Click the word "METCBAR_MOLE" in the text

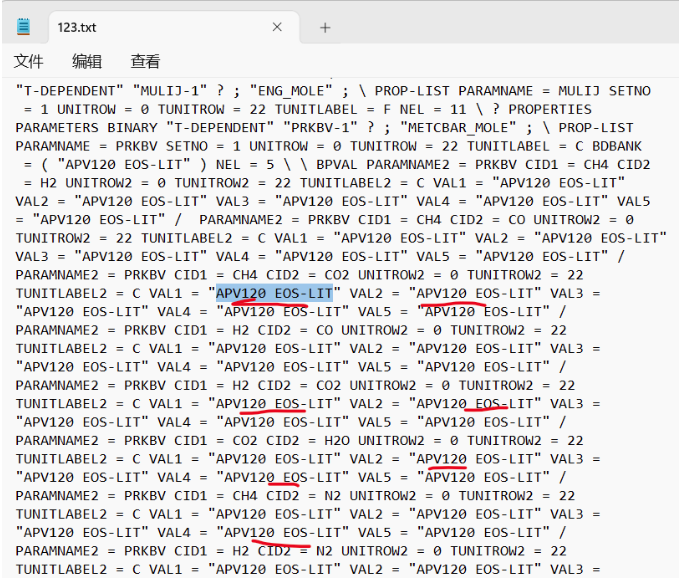458,128
